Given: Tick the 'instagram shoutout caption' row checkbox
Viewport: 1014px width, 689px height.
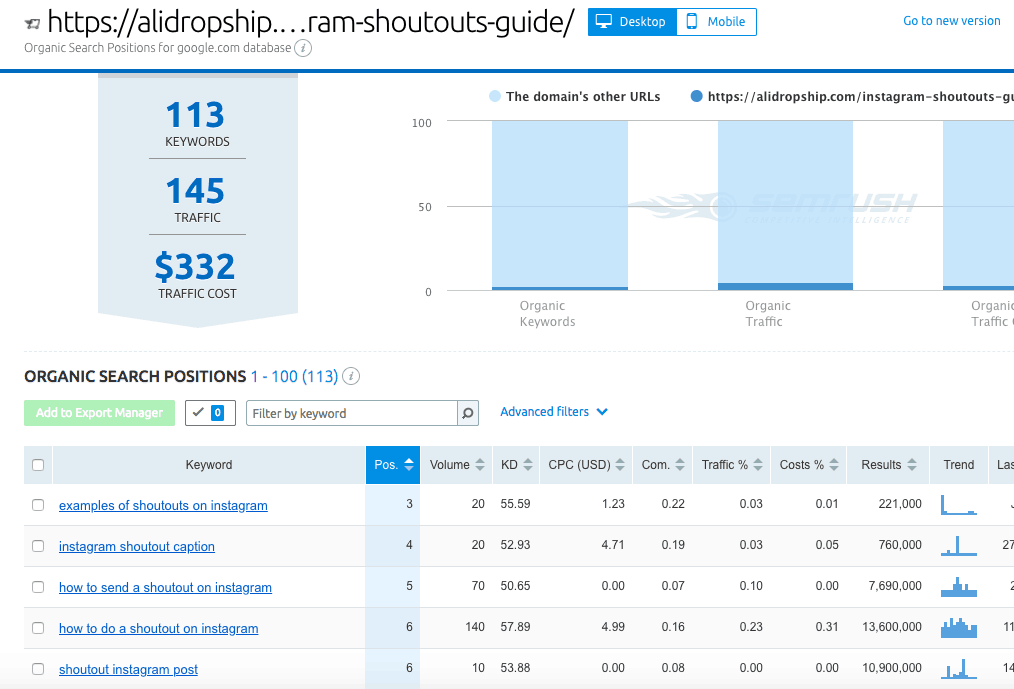Looking at the screenshot, I should (38, 547).
